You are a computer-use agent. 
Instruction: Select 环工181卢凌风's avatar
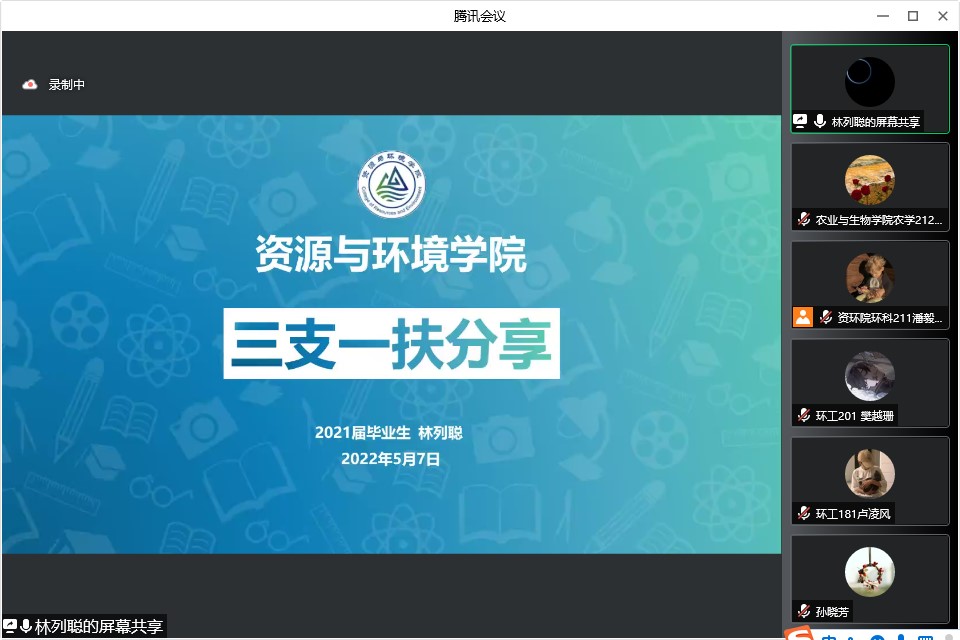[x=869, y=474]
